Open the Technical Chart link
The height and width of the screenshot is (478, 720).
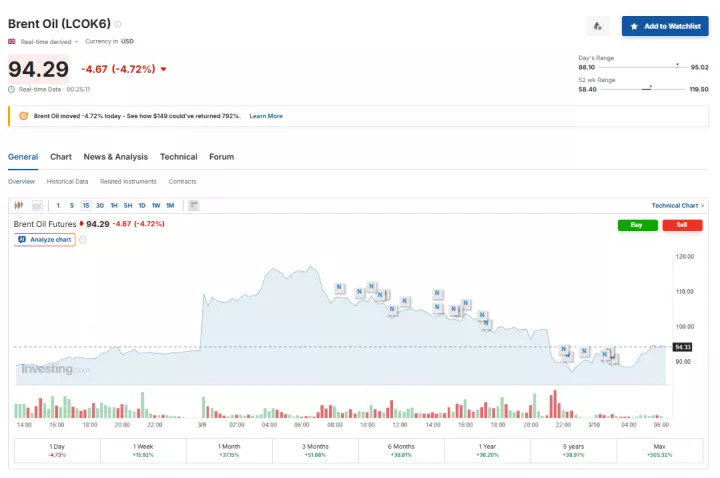coord(677,205)
